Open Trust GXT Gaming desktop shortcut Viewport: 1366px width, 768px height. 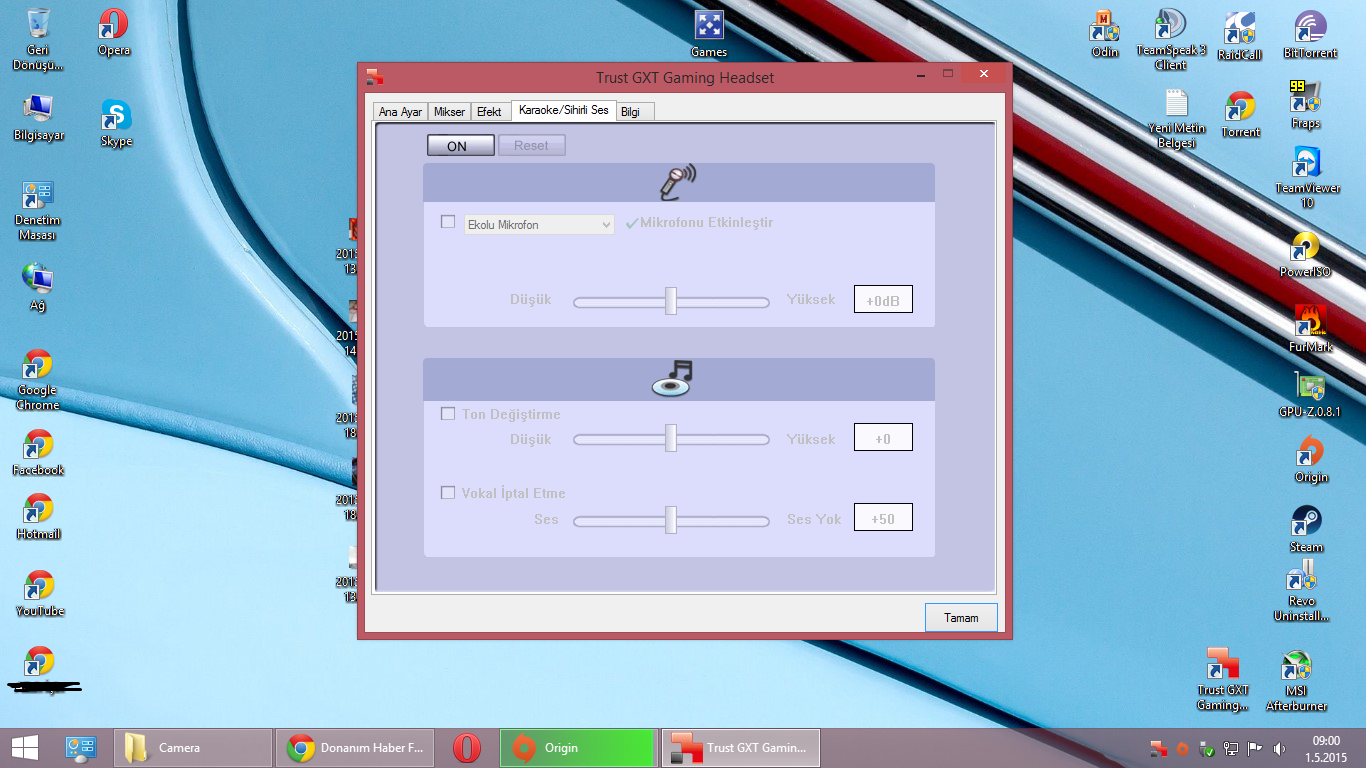click(x=1223, y=680)
